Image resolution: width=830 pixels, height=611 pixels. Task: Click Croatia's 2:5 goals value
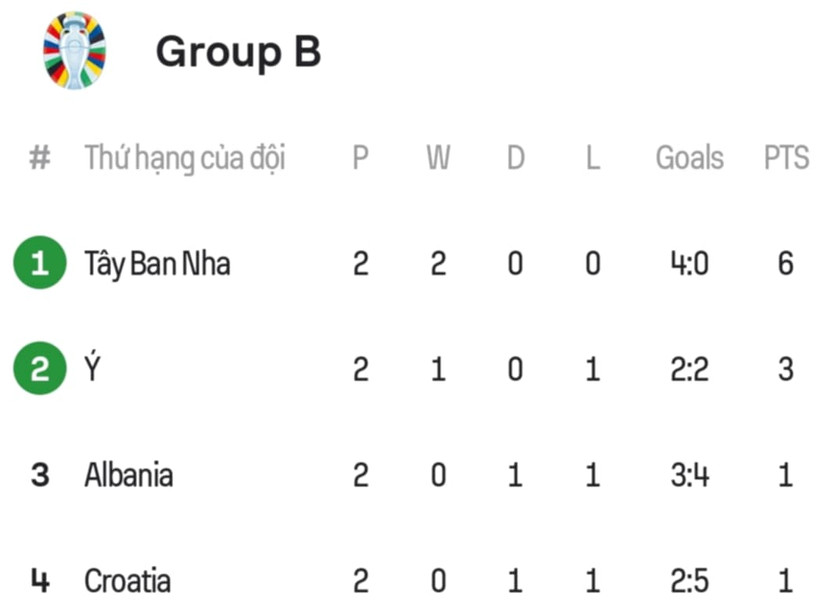689,581
